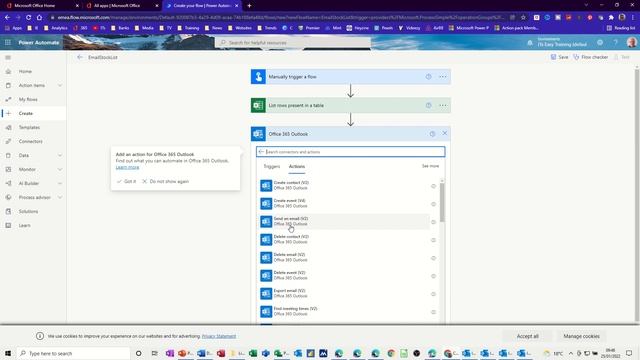The image size is (640, 360).
Task: Click the back arrow in the connector search box
Action: coord(261,152)
